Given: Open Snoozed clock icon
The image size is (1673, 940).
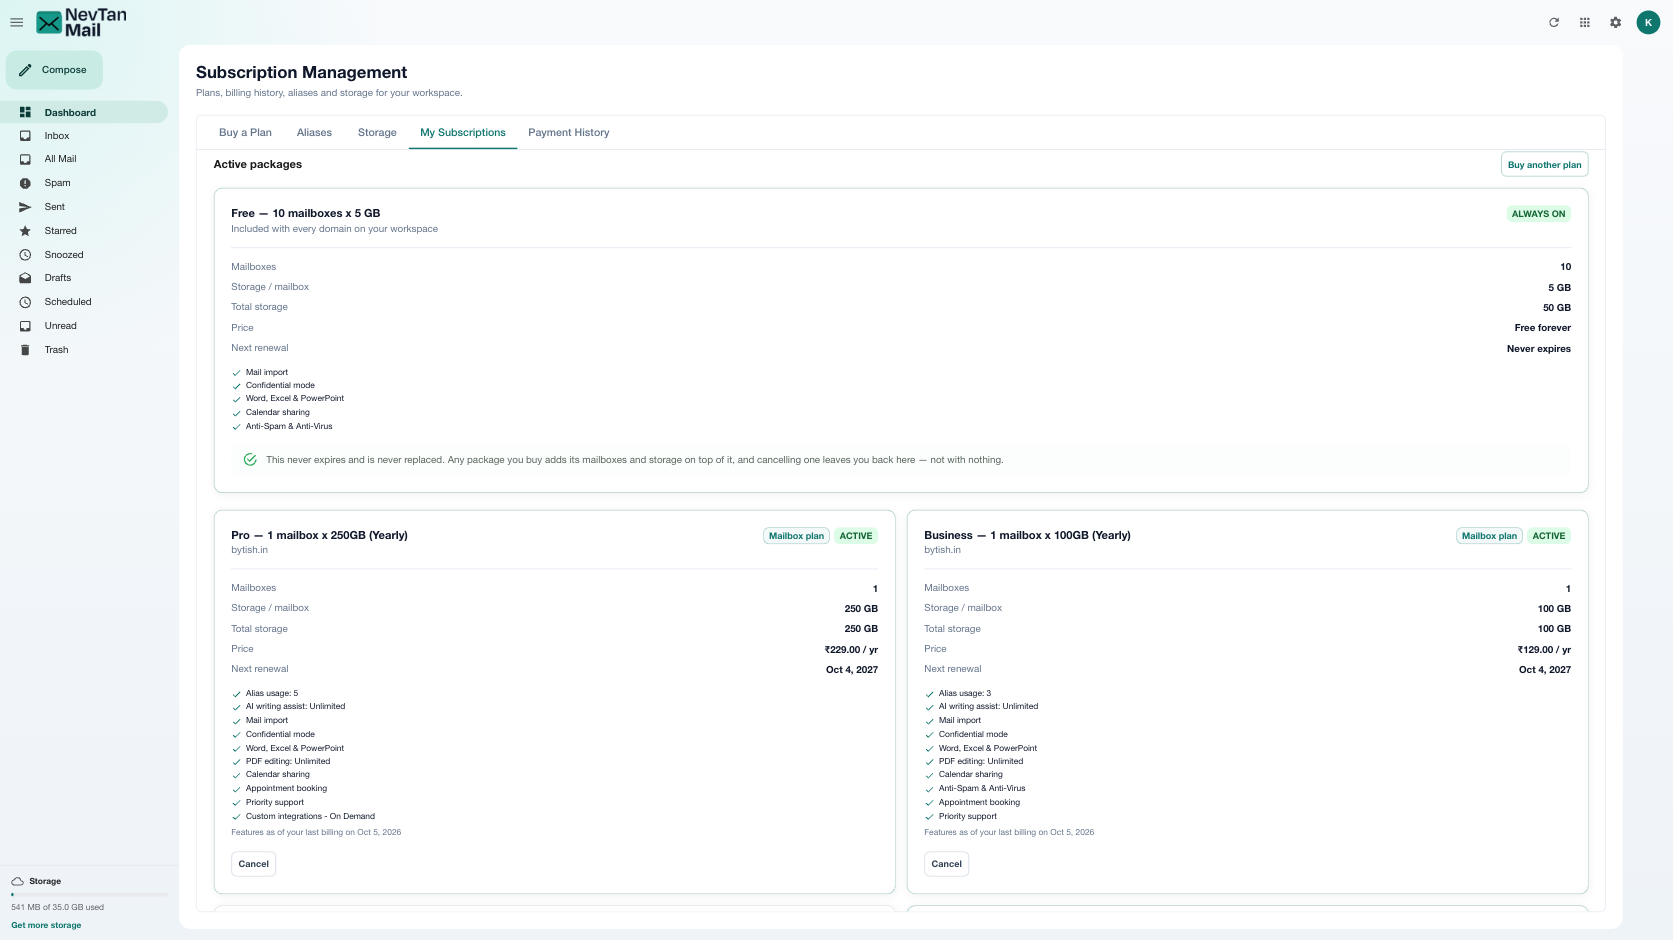Looking at the screenshot, I should click(x=25, y=255).
